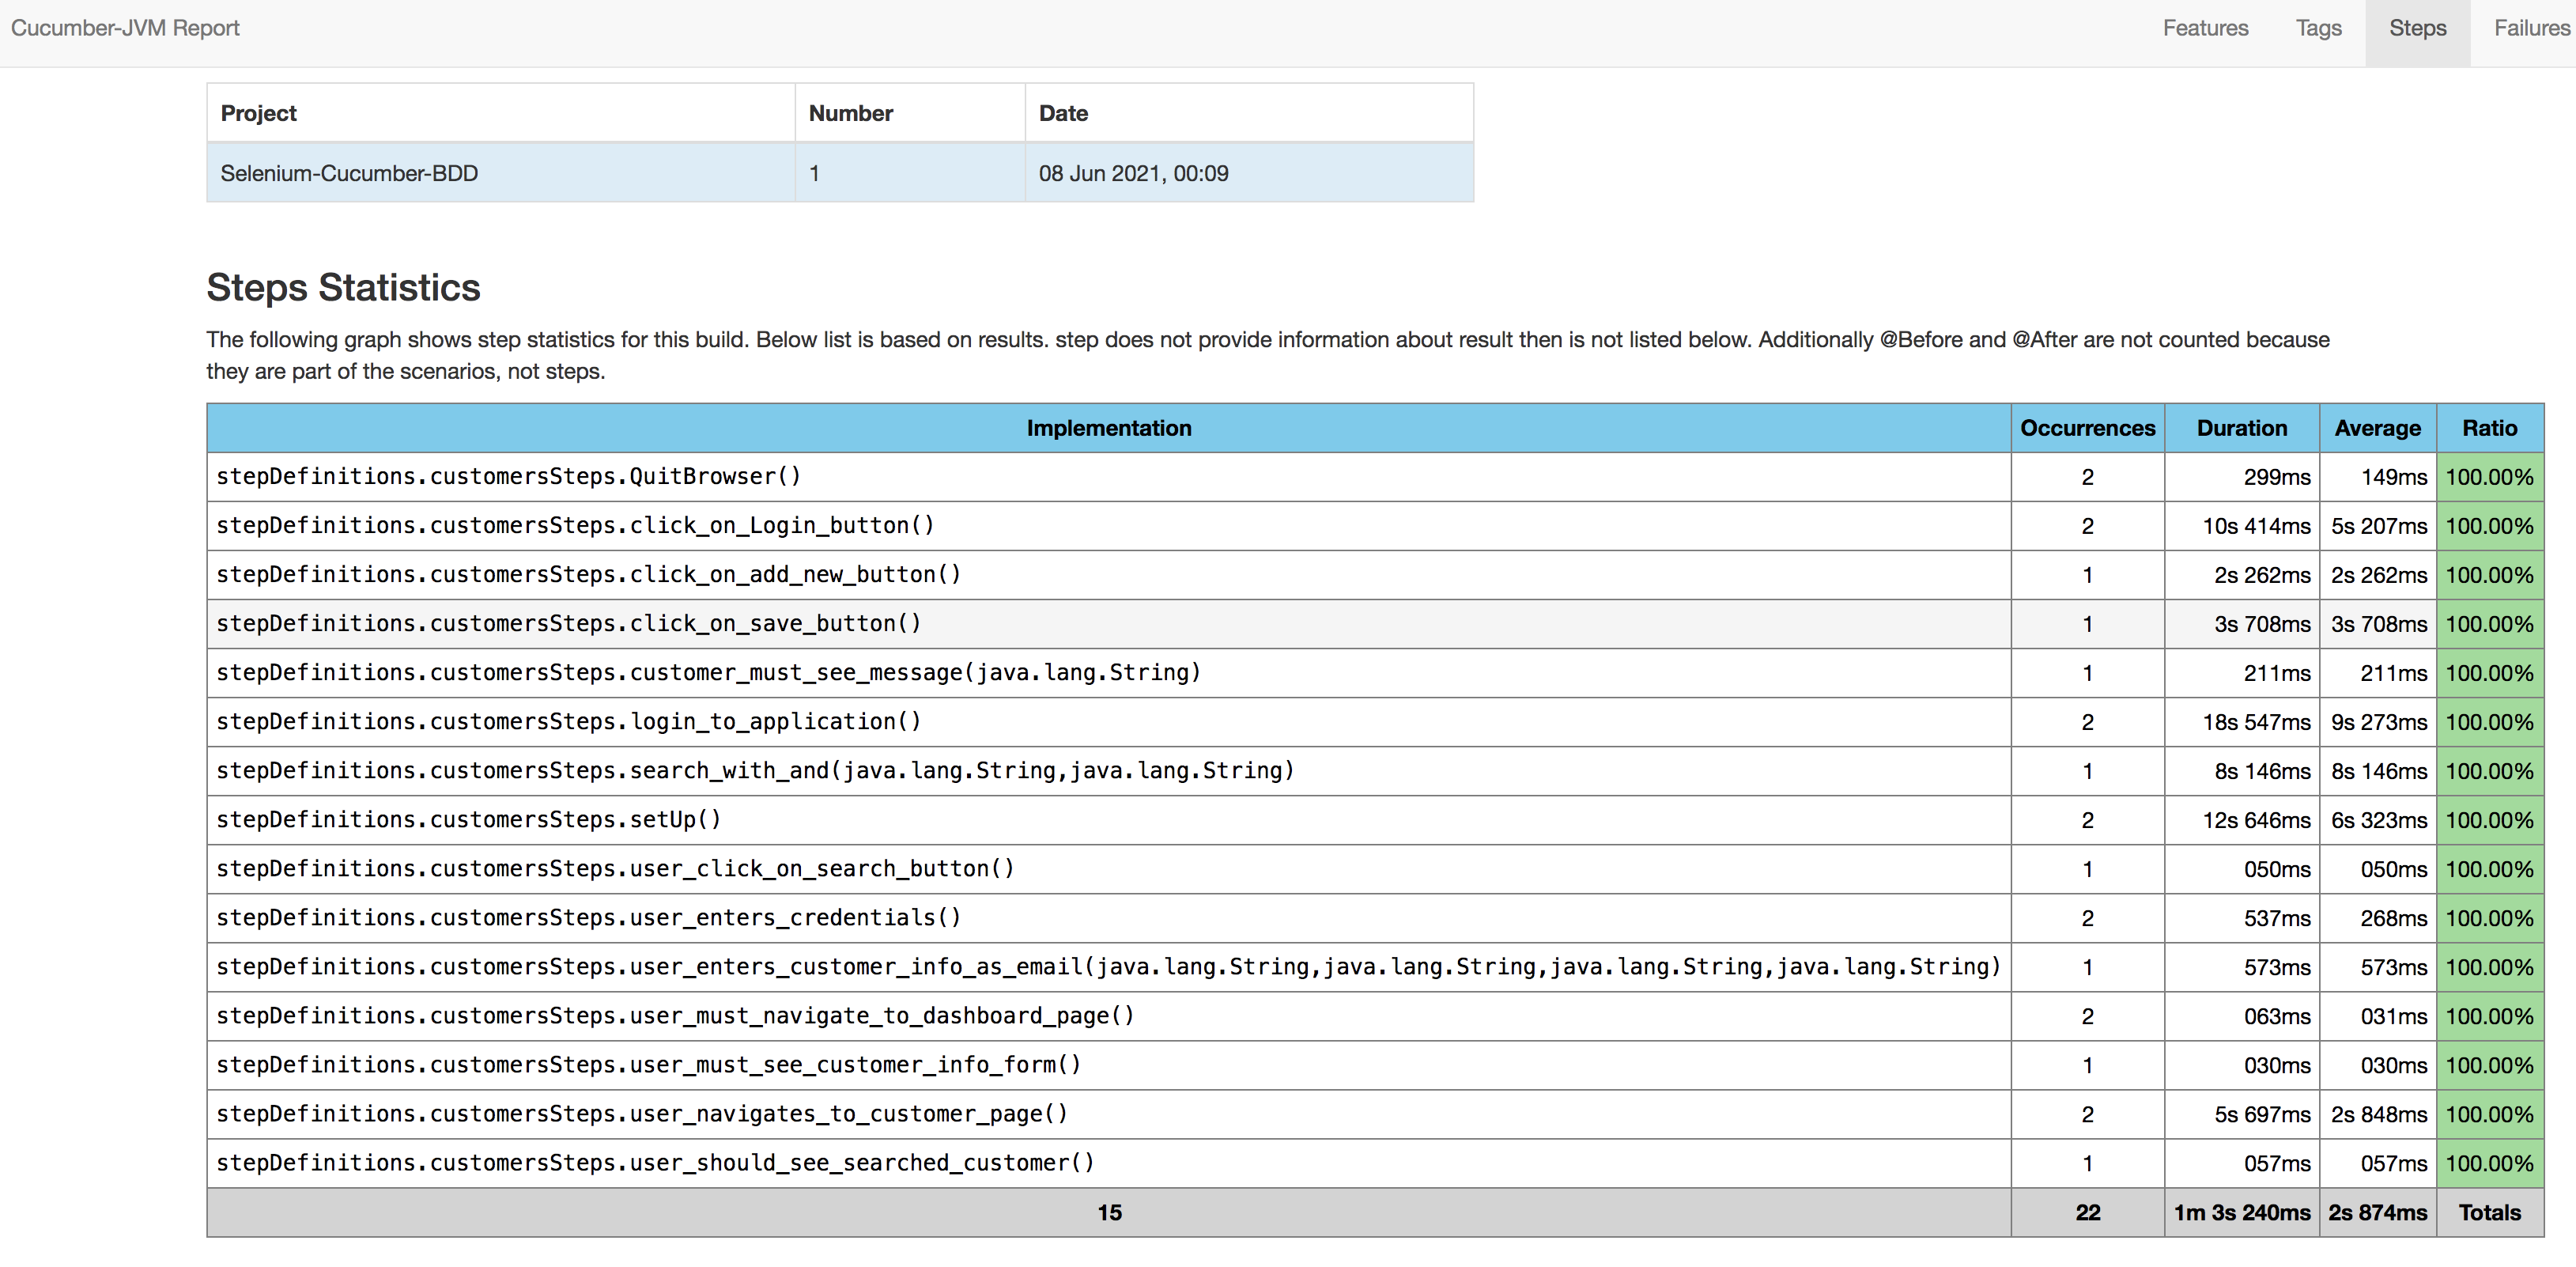The height and width of the screenshot is (1267, 2576).
Task: Sort by the Average column header
Action: click(2378, 428)
